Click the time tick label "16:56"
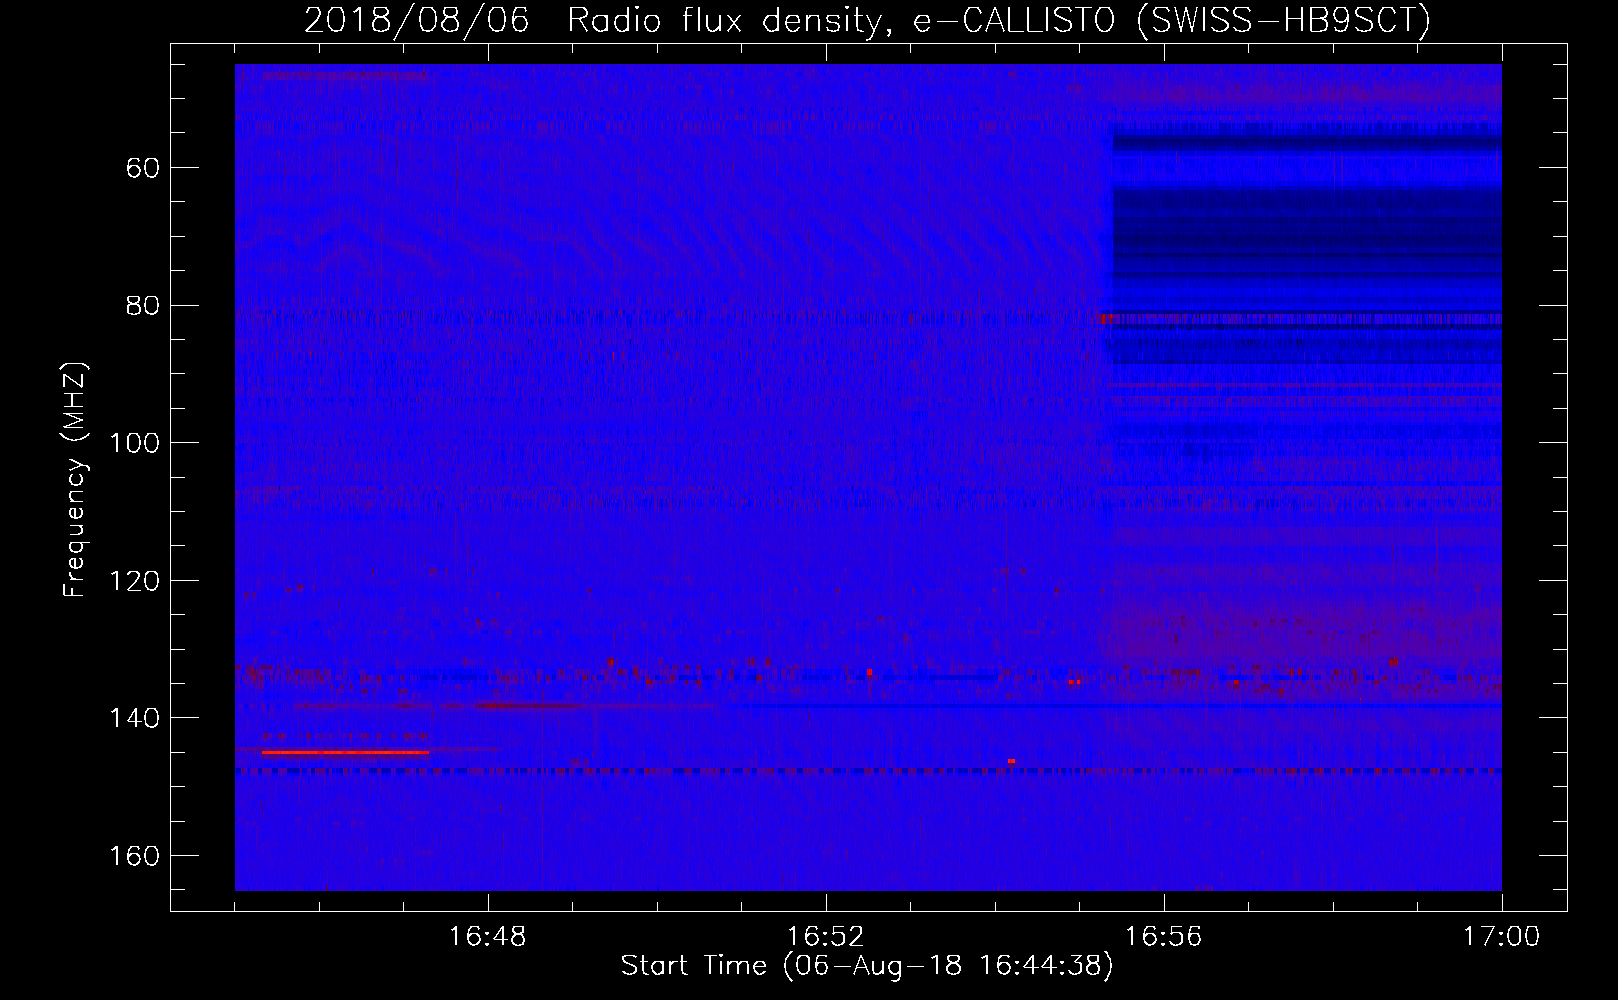This screenshot has width=1618, height=1000. [x=1163, y=937]
